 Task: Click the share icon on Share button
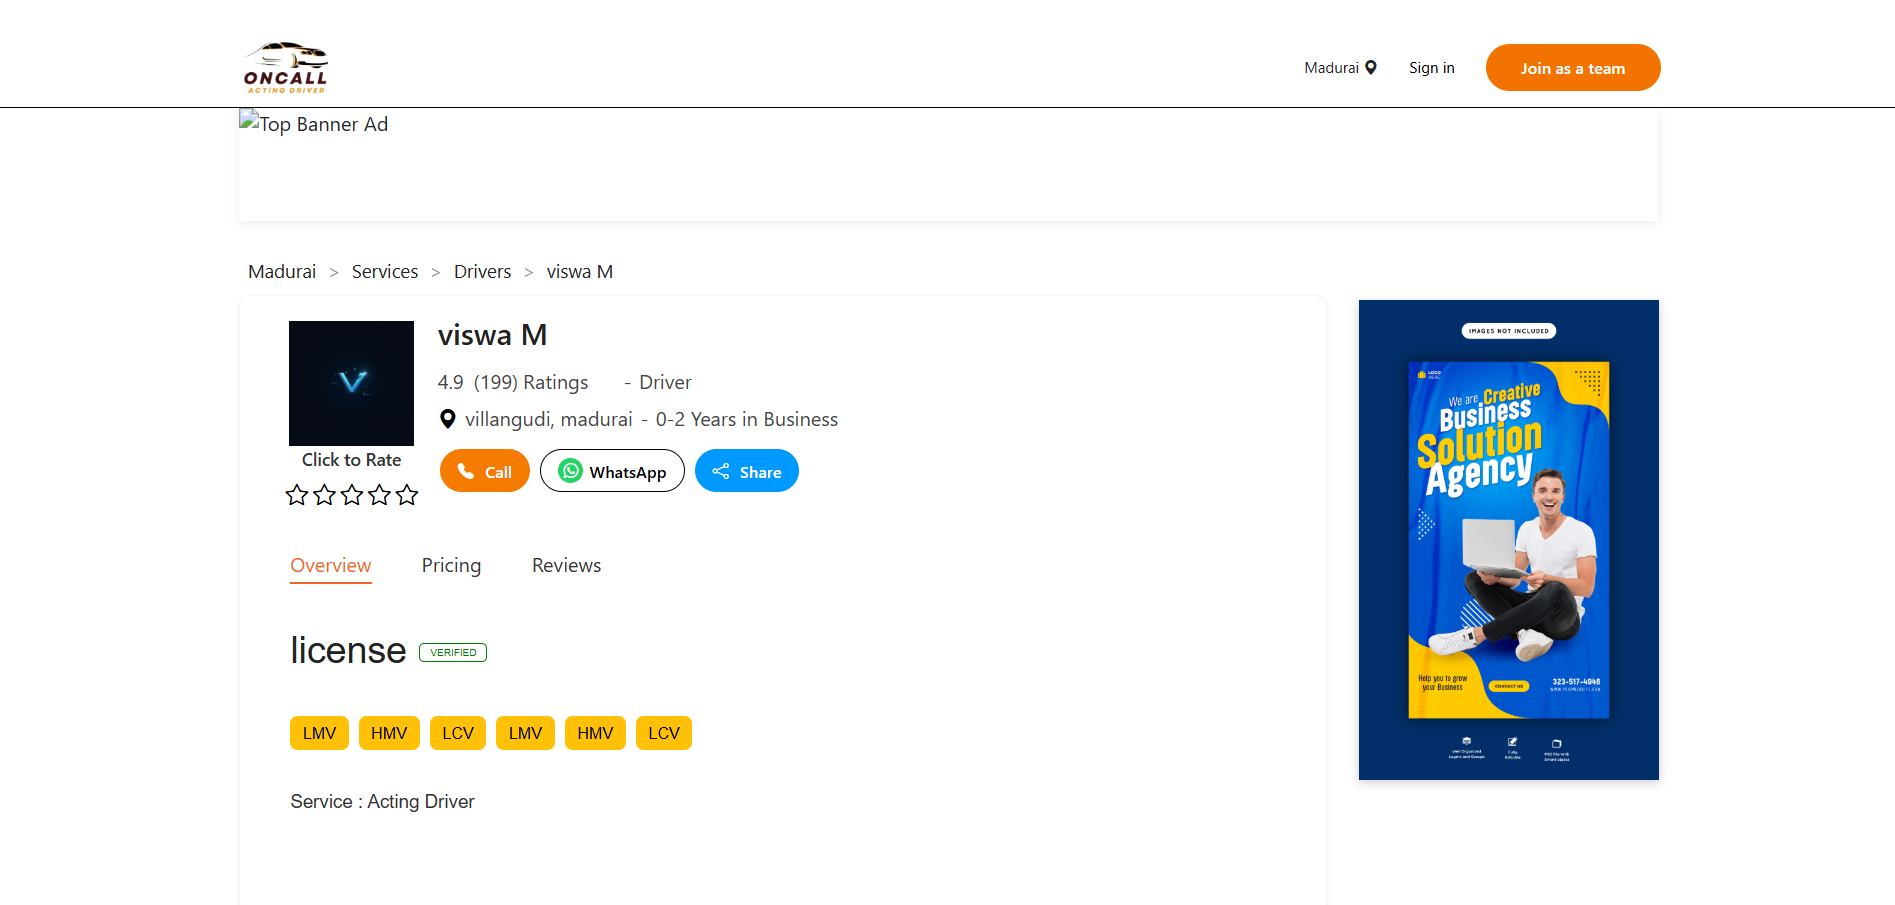click(x=721, y=471)
